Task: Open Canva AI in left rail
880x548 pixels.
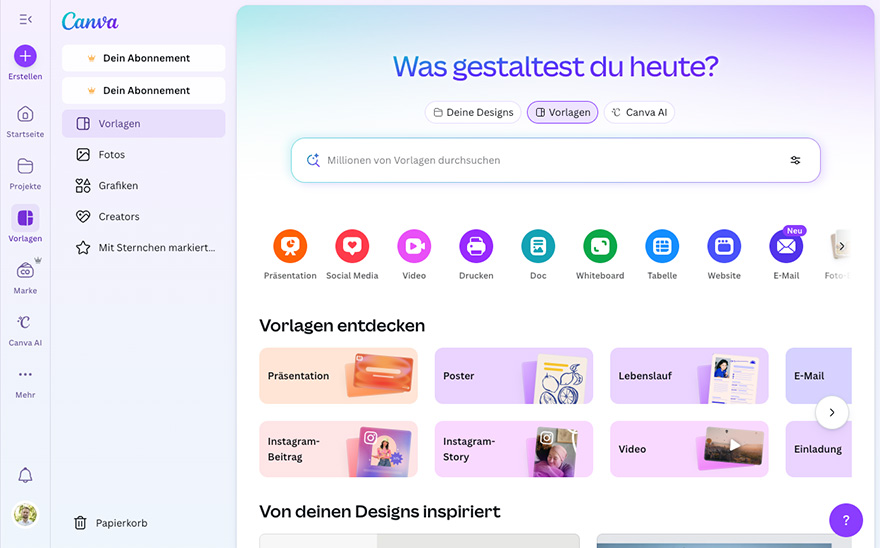Action: (x=25, y=322)
